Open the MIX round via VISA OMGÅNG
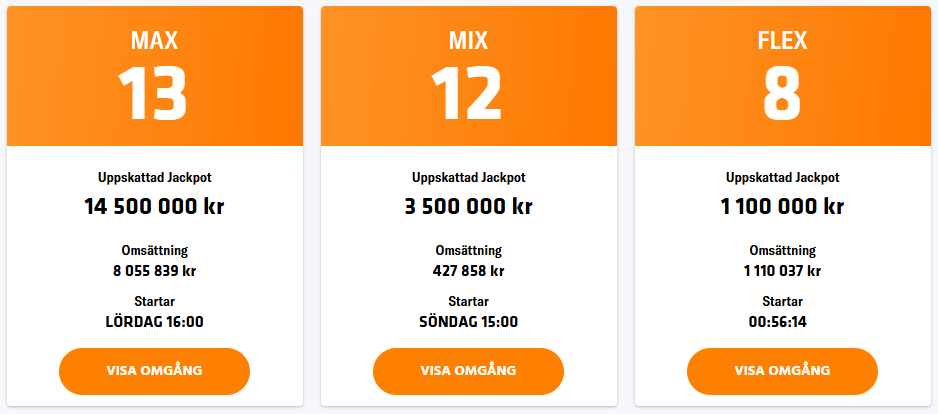Screen dimensions: 938x414 point(468,371)
